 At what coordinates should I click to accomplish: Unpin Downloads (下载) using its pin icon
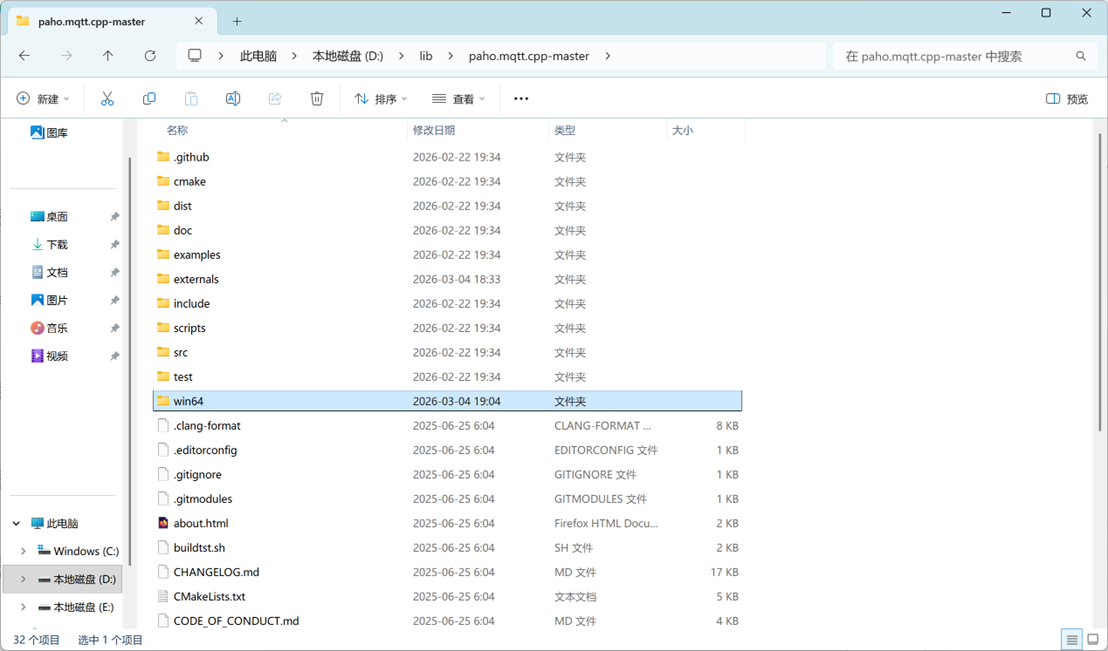114,245
